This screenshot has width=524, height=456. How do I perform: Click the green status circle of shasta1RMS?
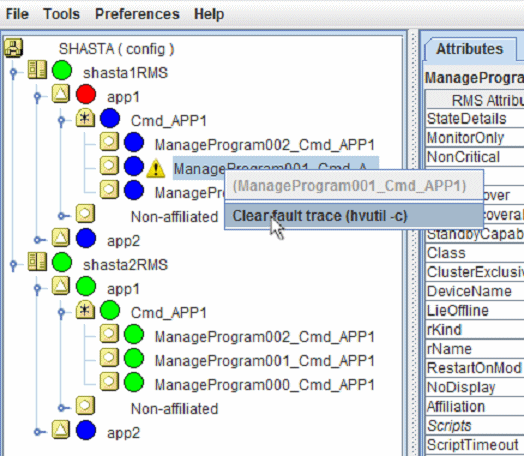point(62,70)
